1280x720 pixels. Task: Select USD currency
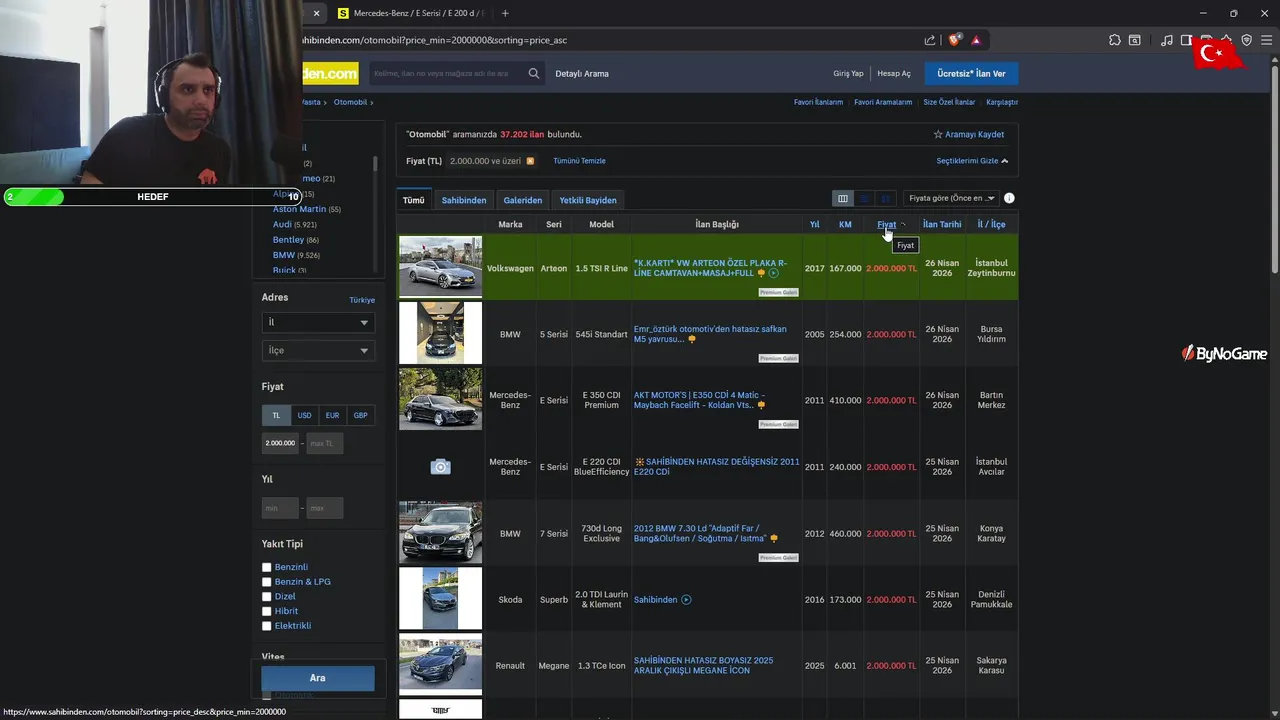[304, 415]
